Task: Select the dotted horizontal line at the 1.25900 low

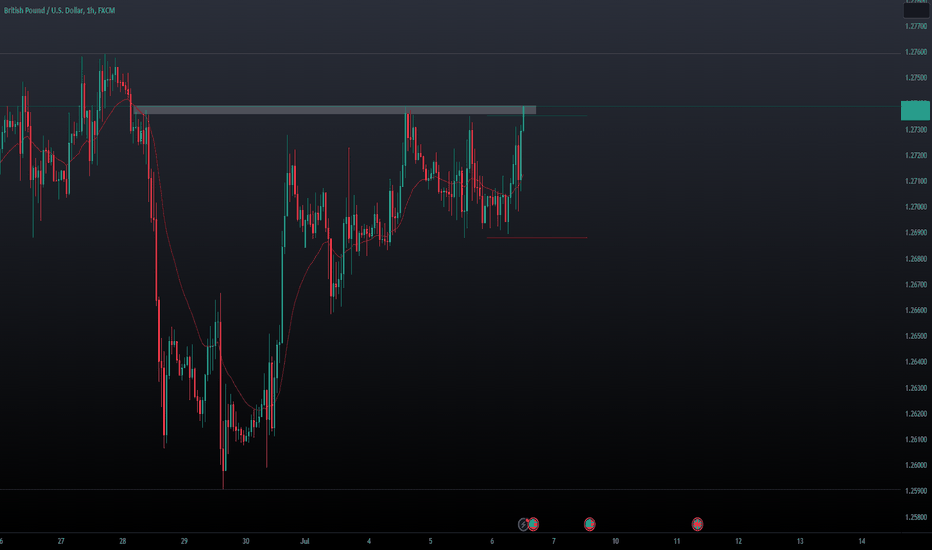Action: (x=450, y=490)
